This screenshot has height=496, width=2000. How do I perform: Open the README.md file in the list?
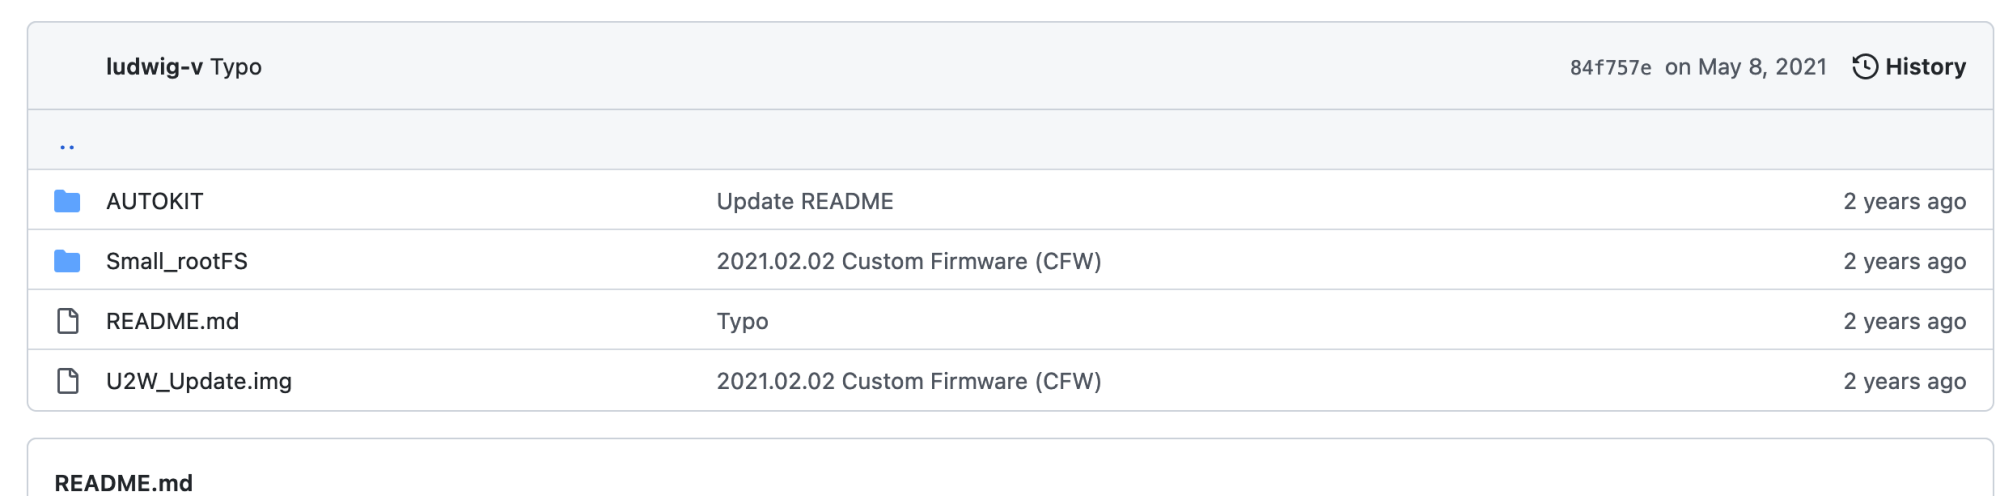pyautogui.click(x=172, y=321)
